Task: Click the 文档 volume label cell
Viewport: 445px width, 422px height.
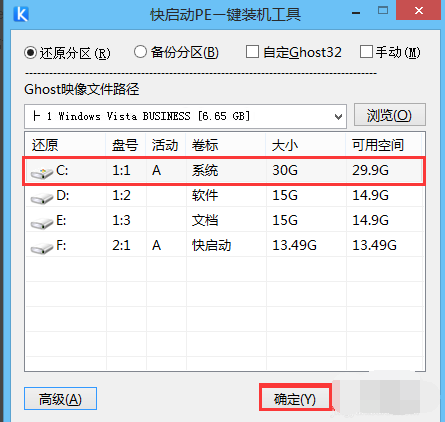Action: pyautogui.click(x=205, y=220)
